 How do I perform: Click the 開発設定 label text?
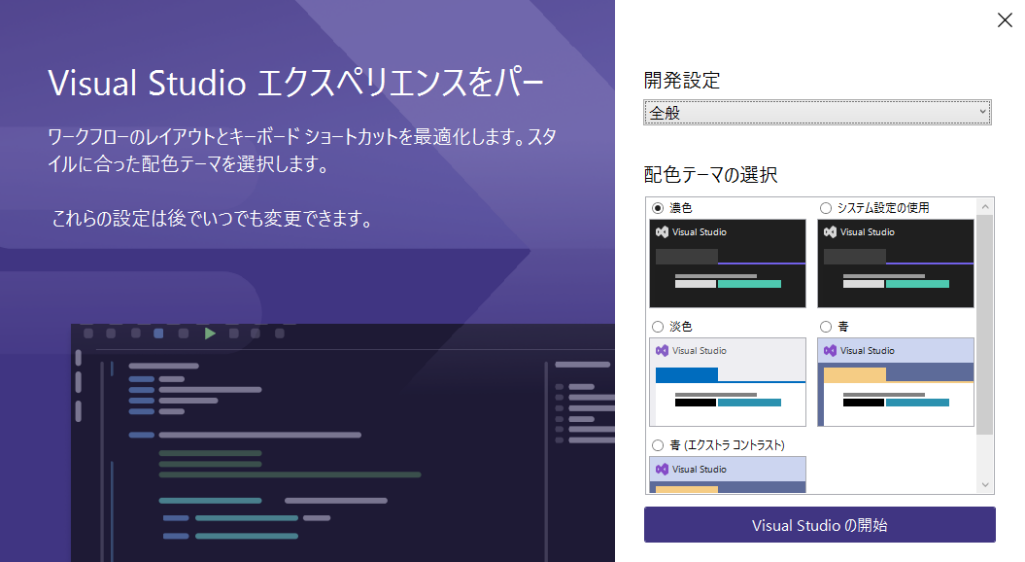coord(682,80)
